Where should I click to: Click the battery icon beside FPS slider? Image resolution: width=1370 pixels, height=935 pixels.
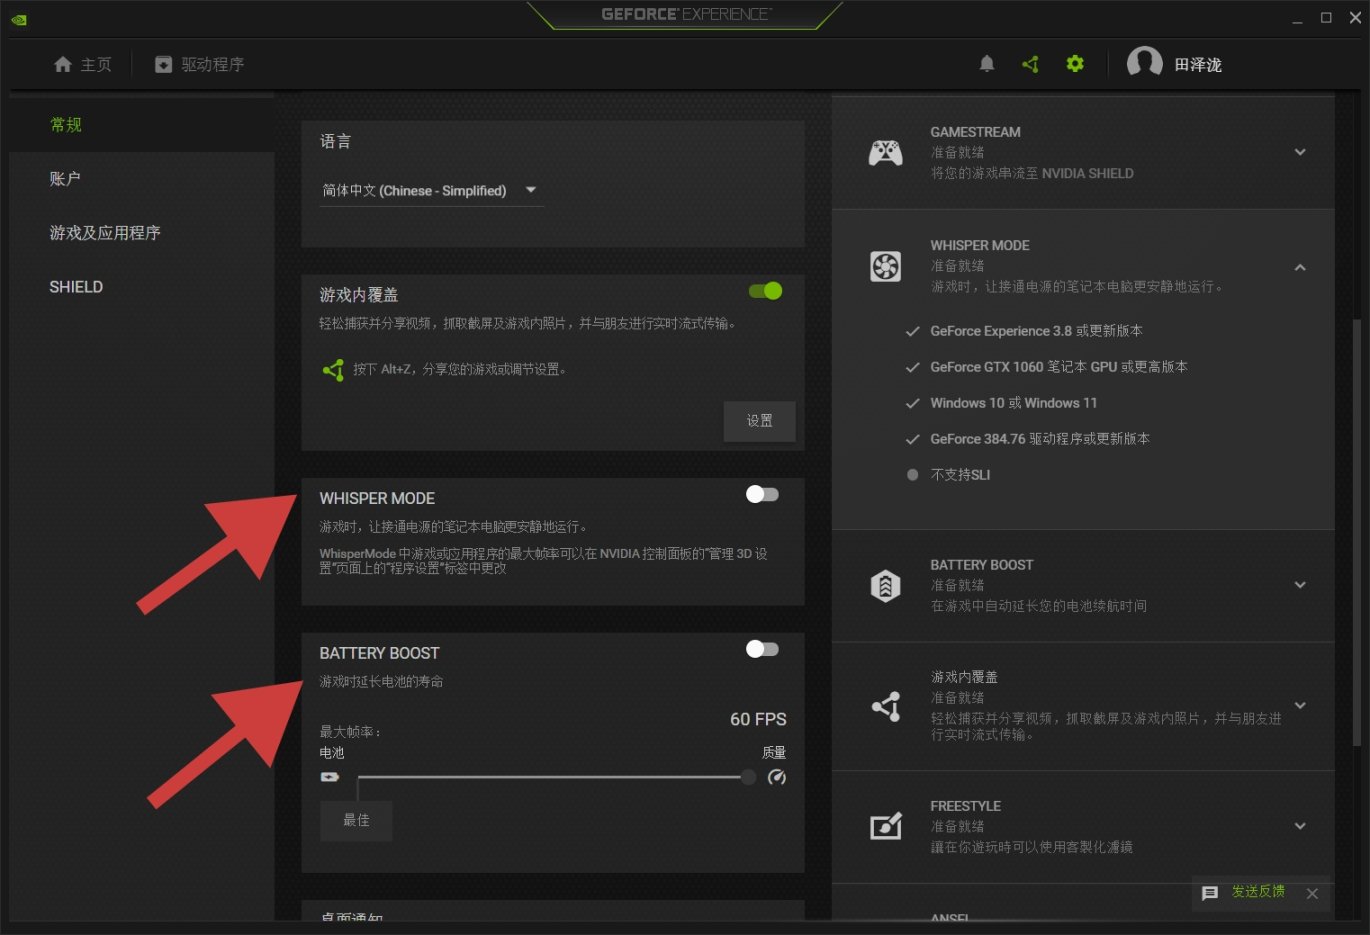pos(330,777)
